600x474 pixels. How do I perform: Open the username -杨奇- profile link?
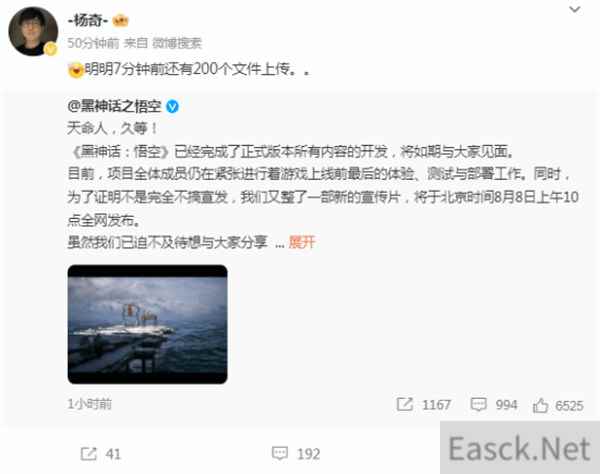tap(88, 20)
